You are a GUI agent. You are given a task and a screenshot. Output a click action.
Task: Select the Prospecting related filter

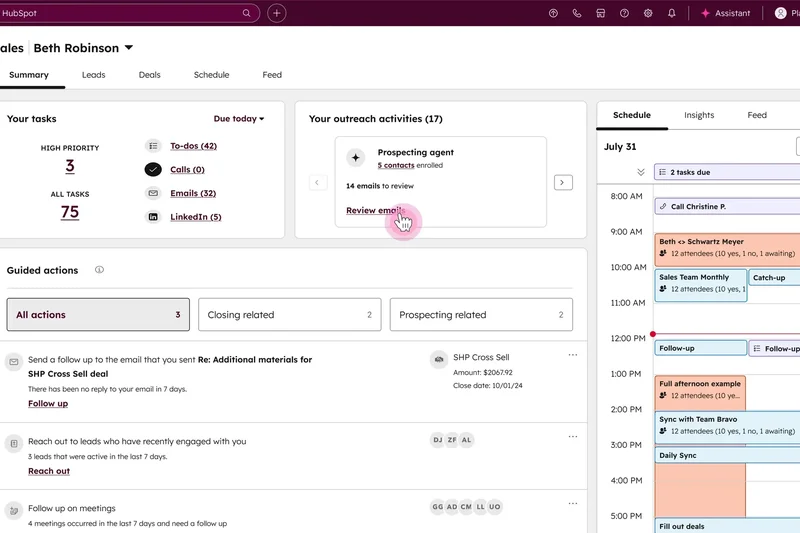coord(481,315)
